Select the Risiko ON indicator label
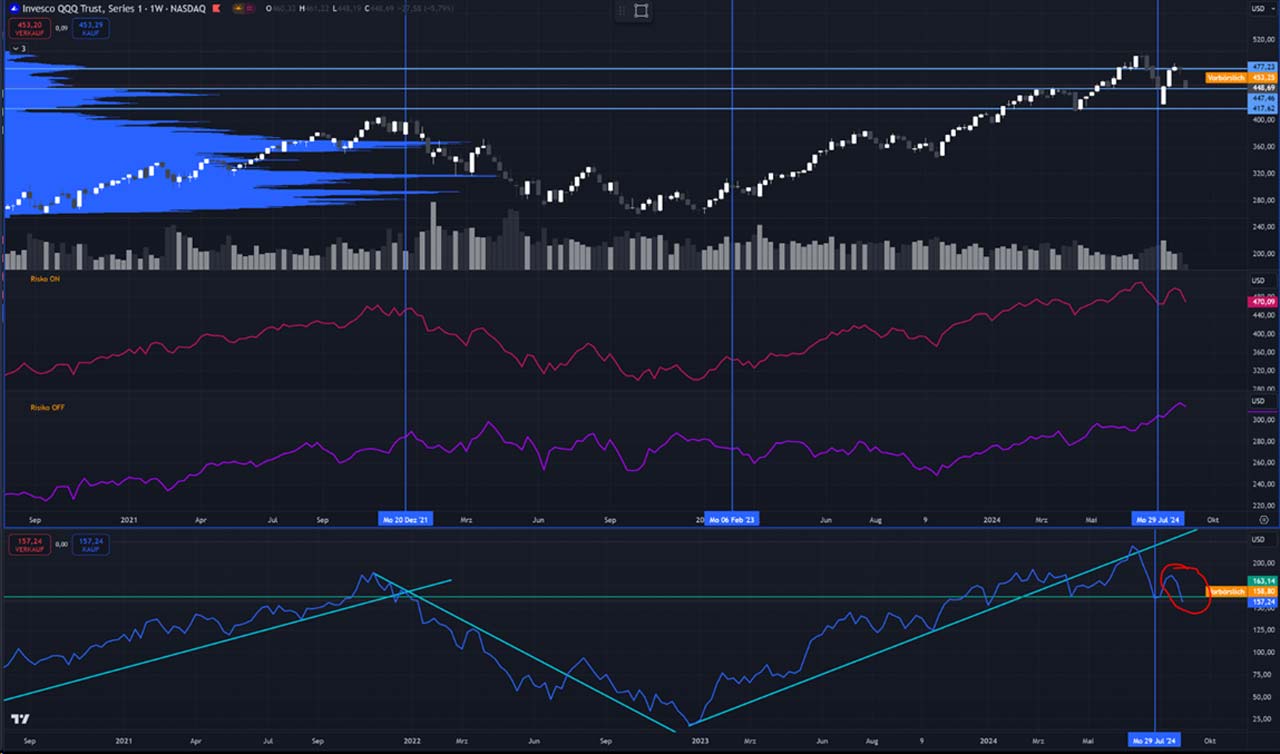The image size is (1280, 754). pyautogui.click(x=42, y=279)
